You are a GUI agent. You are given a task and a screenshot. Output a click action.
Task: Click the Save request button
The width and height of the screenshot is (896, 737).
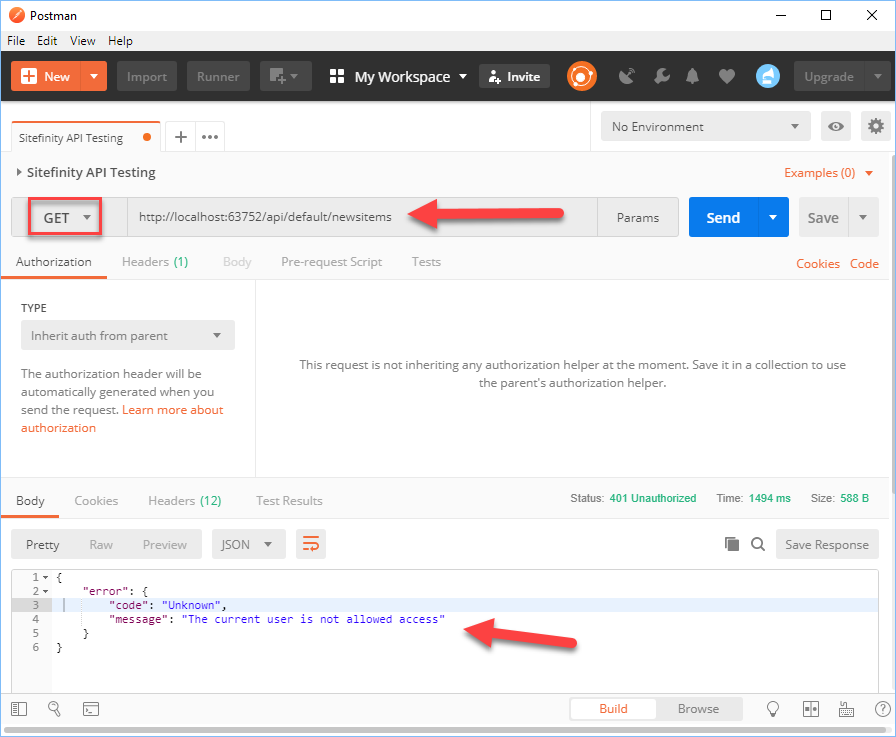(x=823, y=217)
